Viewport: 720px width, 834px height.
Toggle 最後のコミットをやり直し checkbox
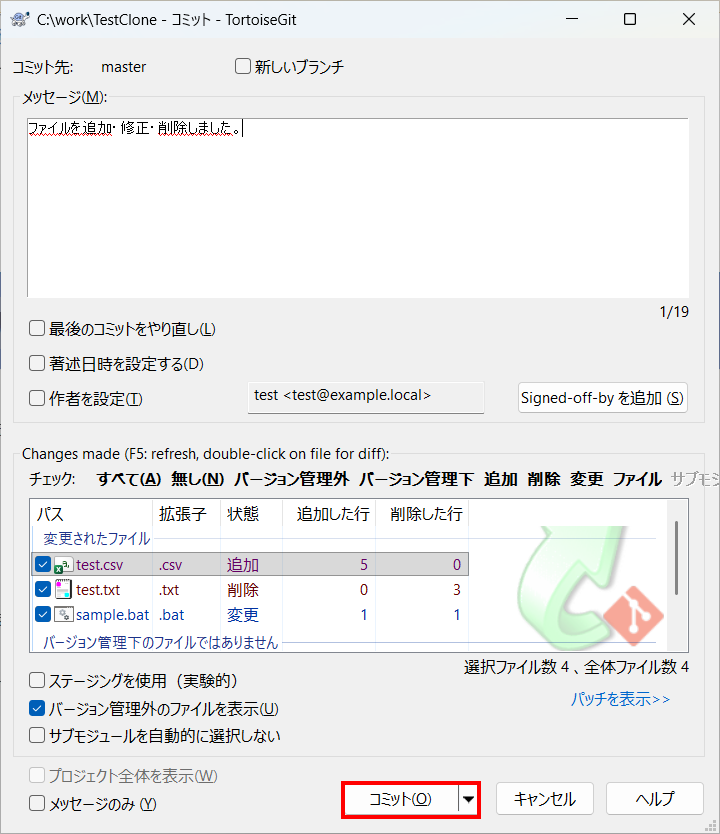(x=37, y=328)
